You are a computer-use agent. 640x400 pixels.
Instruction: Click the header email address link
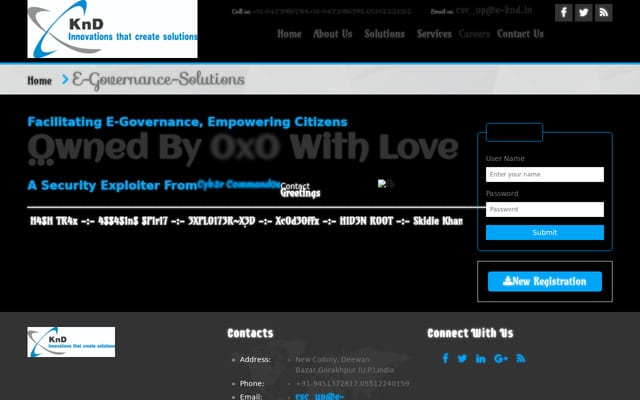tap(494, 11)
